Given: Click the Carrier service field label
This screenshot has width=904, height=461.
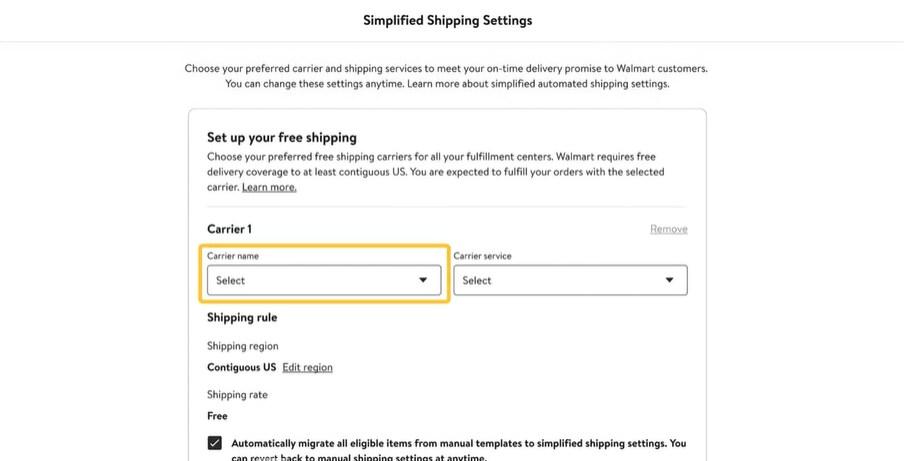Looking at the screenshot, I should 482,256.
